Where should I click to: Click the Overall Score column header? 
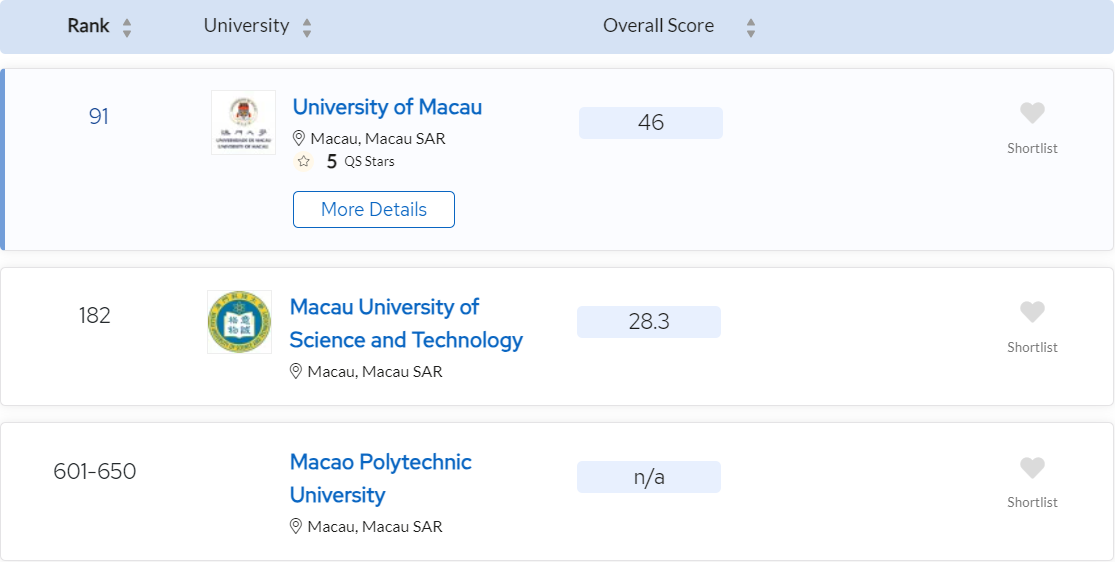658,26
